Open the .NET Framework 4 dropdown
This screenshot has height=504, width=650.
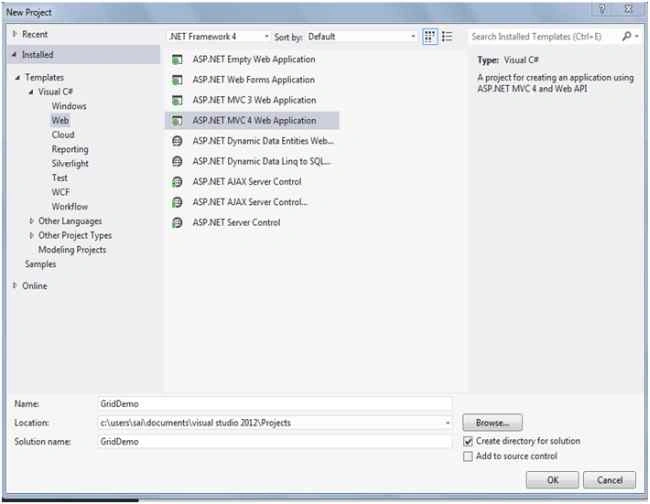tap(219, 36)
